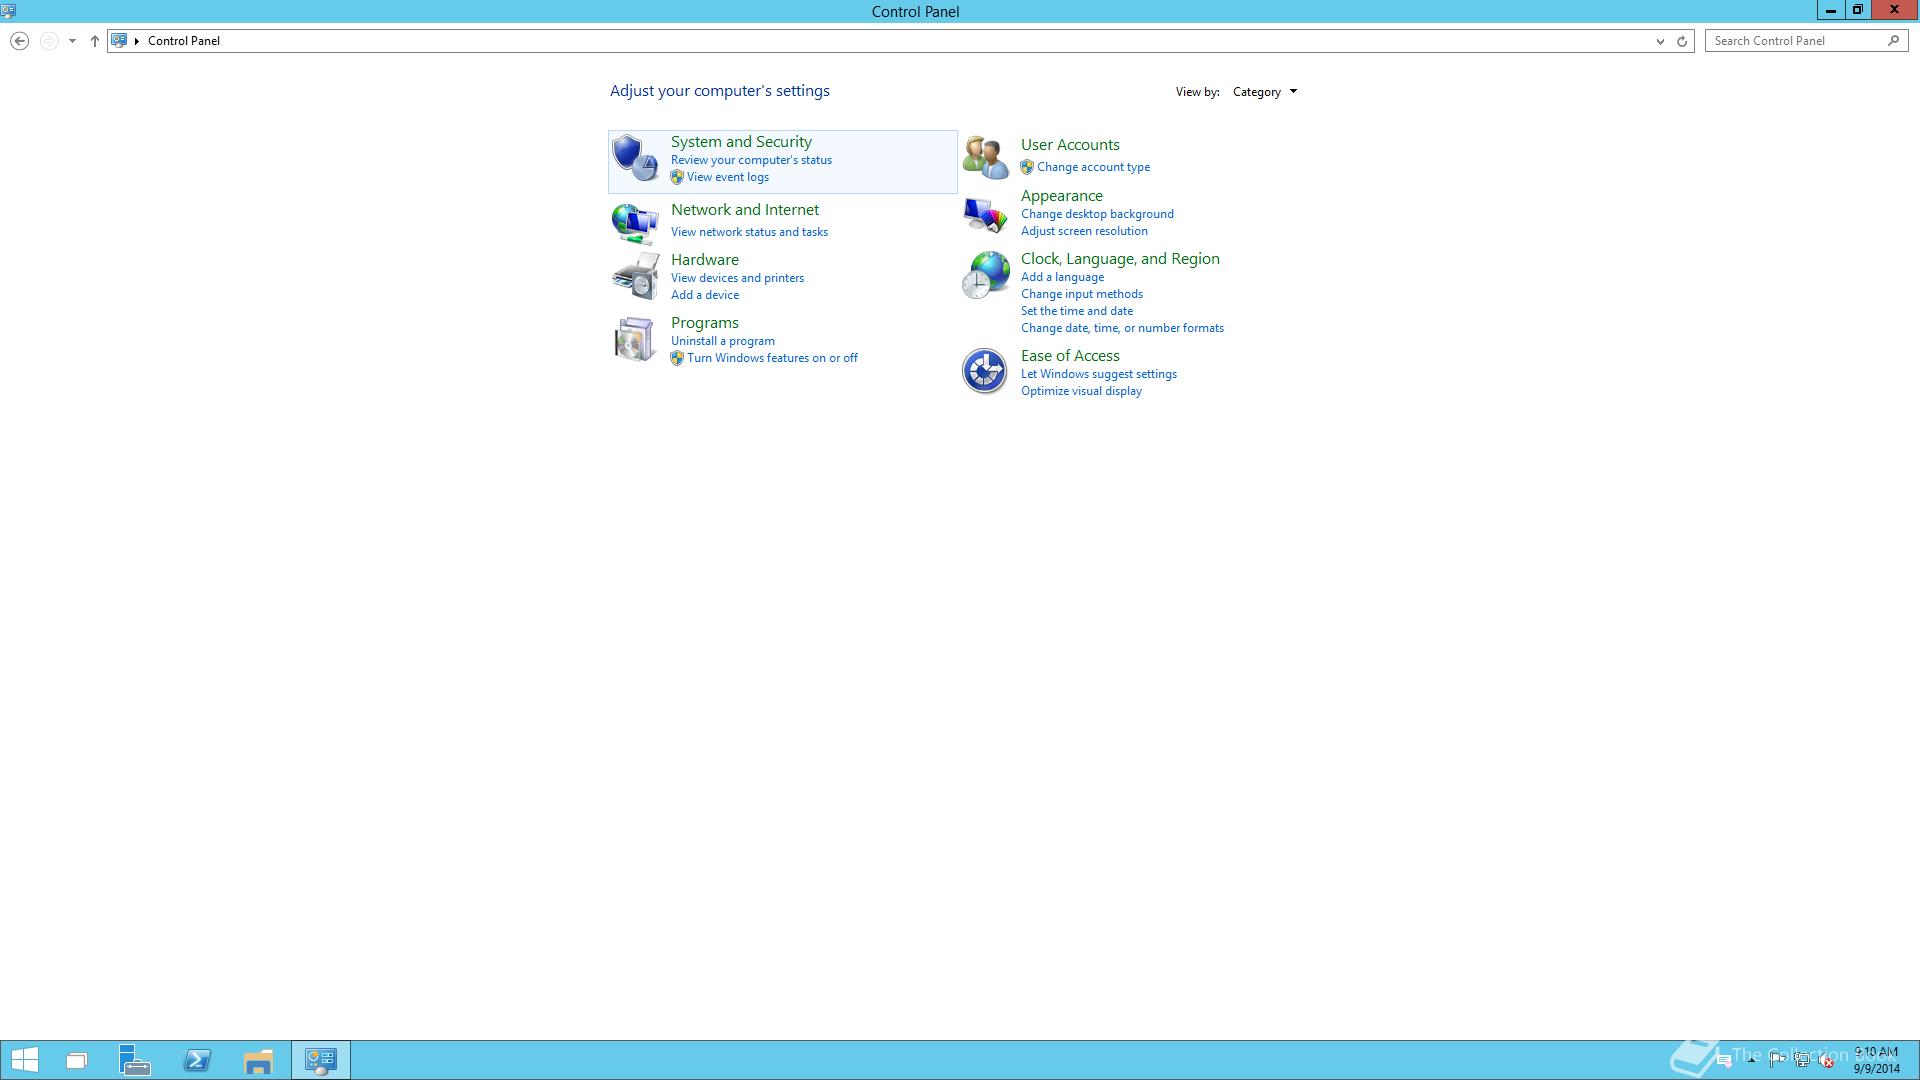
Task: Open Let Windows suggest settings
Action: [x=1098, y=374]
